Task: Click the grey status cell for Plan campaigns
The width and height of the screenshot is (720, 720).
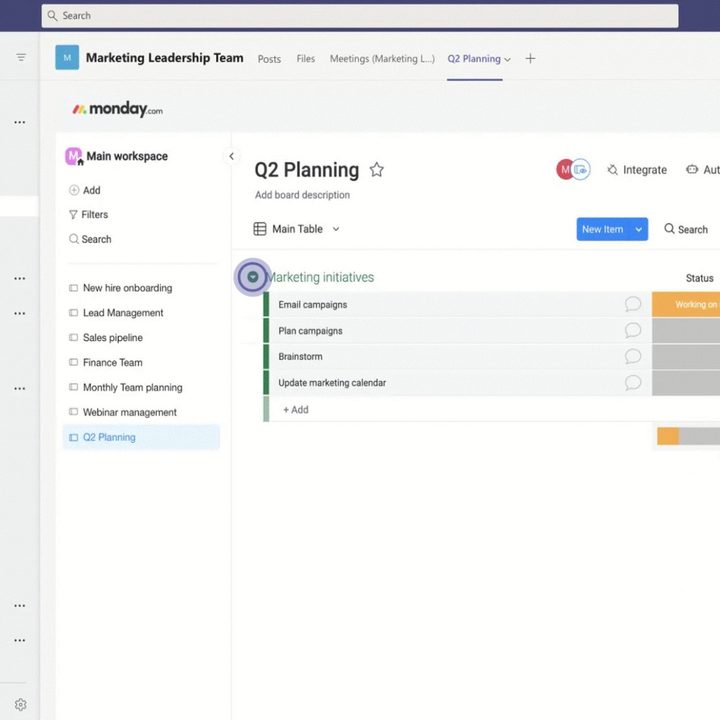Action: pyautogui.click(x=686, y=330)
